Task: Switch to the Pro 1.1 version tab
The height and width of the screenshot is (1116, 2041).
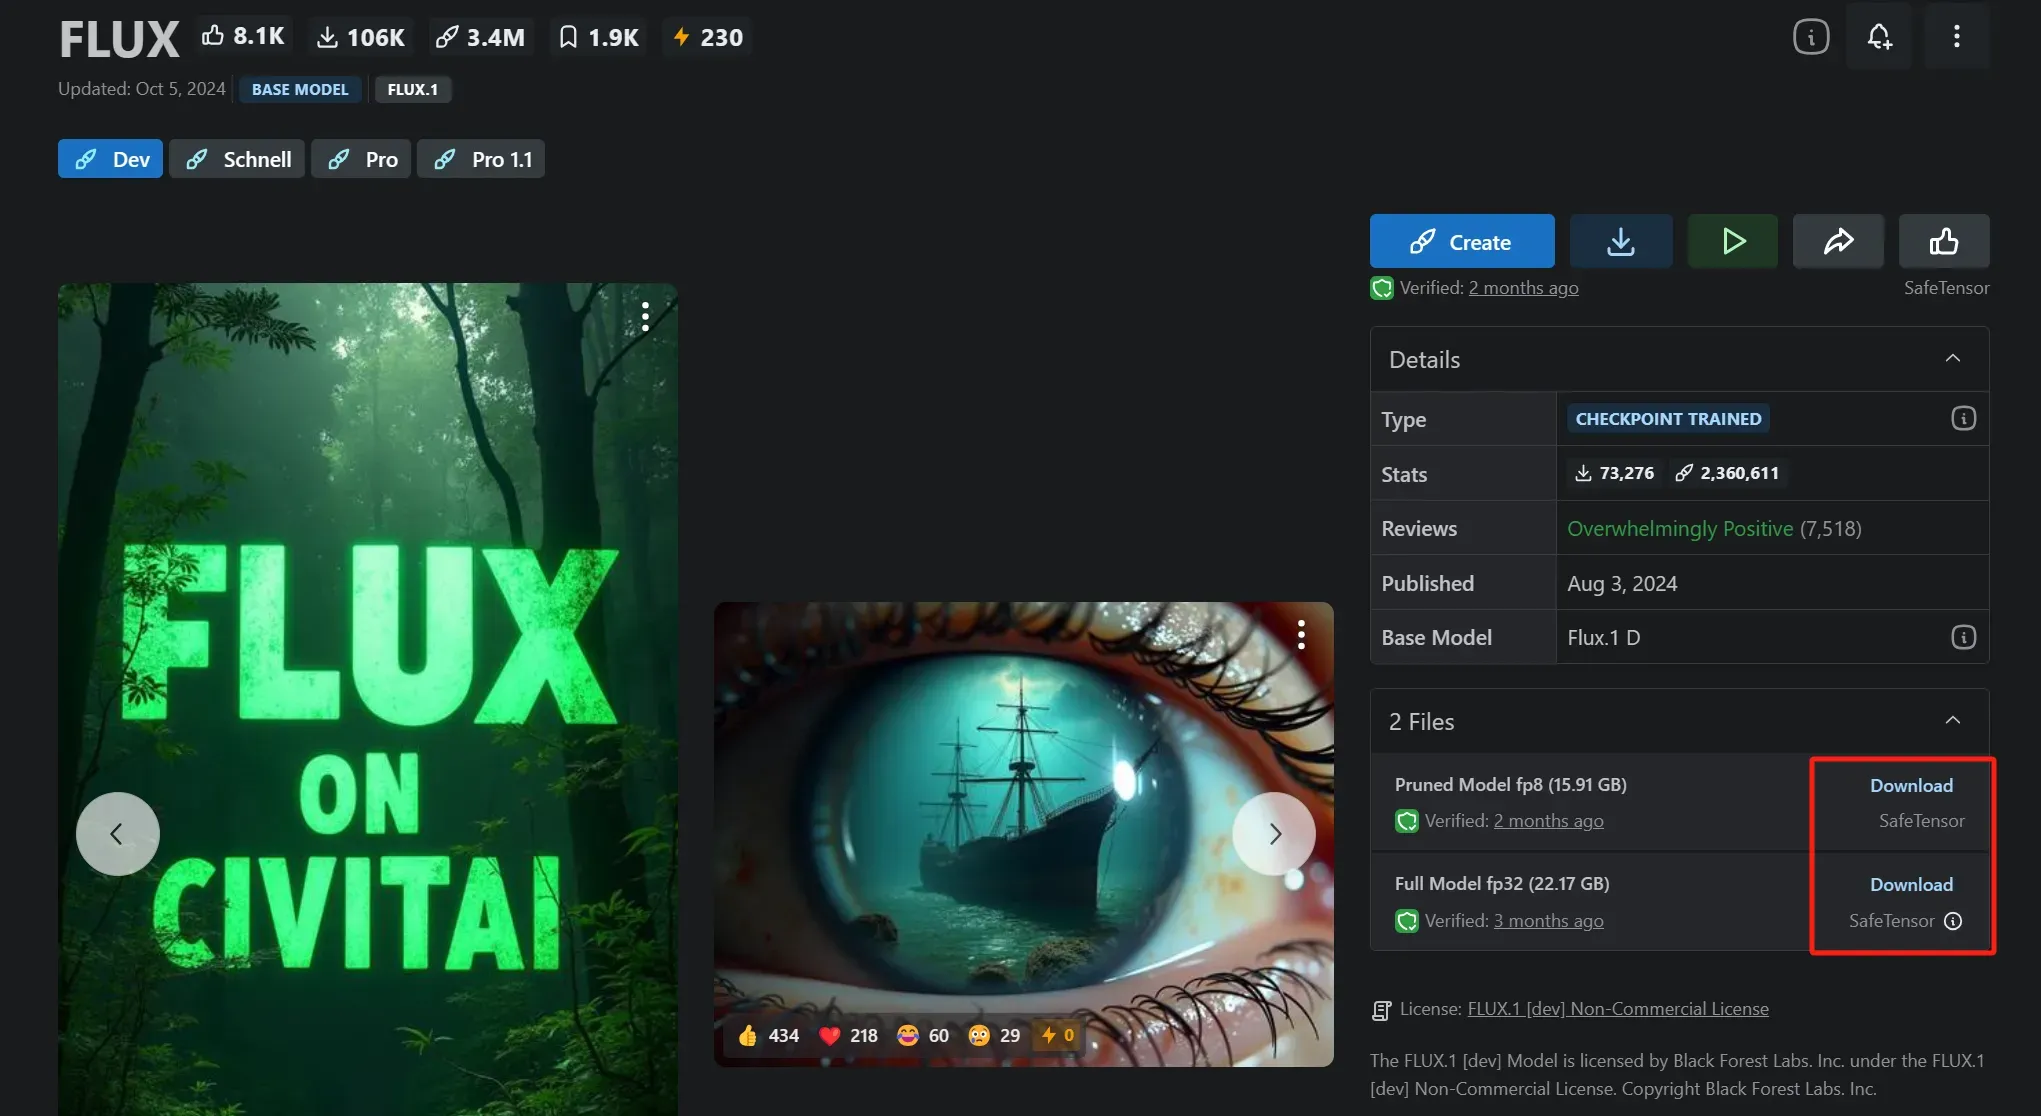Action: 481,159
